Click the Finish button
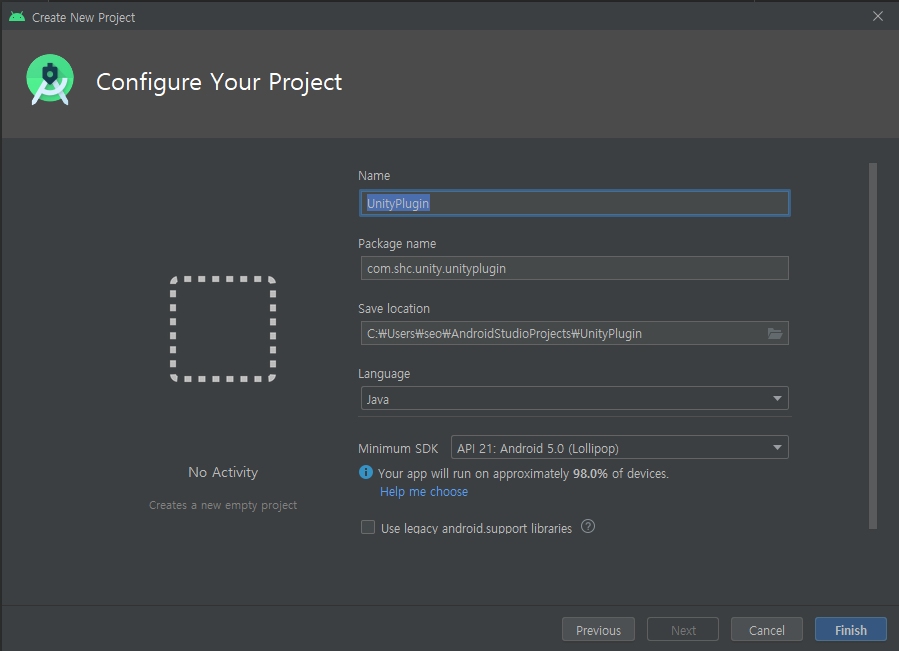The image size is (899, 651). tap(851, 630)
